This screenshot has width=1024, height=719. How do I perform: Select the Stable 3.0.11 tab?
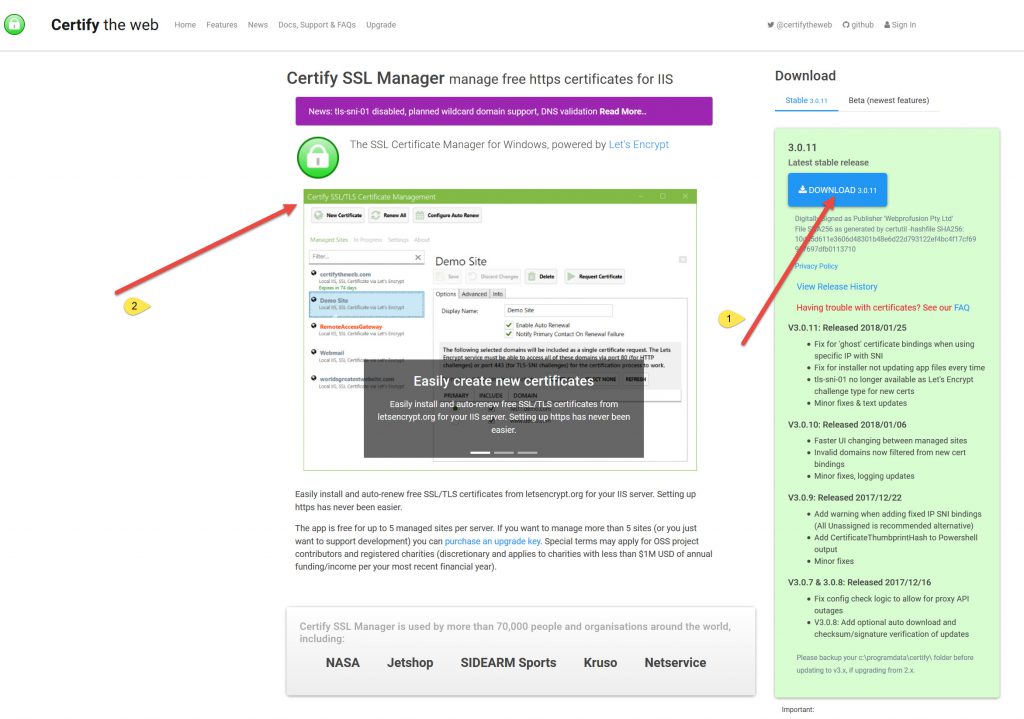pos(806,100)
